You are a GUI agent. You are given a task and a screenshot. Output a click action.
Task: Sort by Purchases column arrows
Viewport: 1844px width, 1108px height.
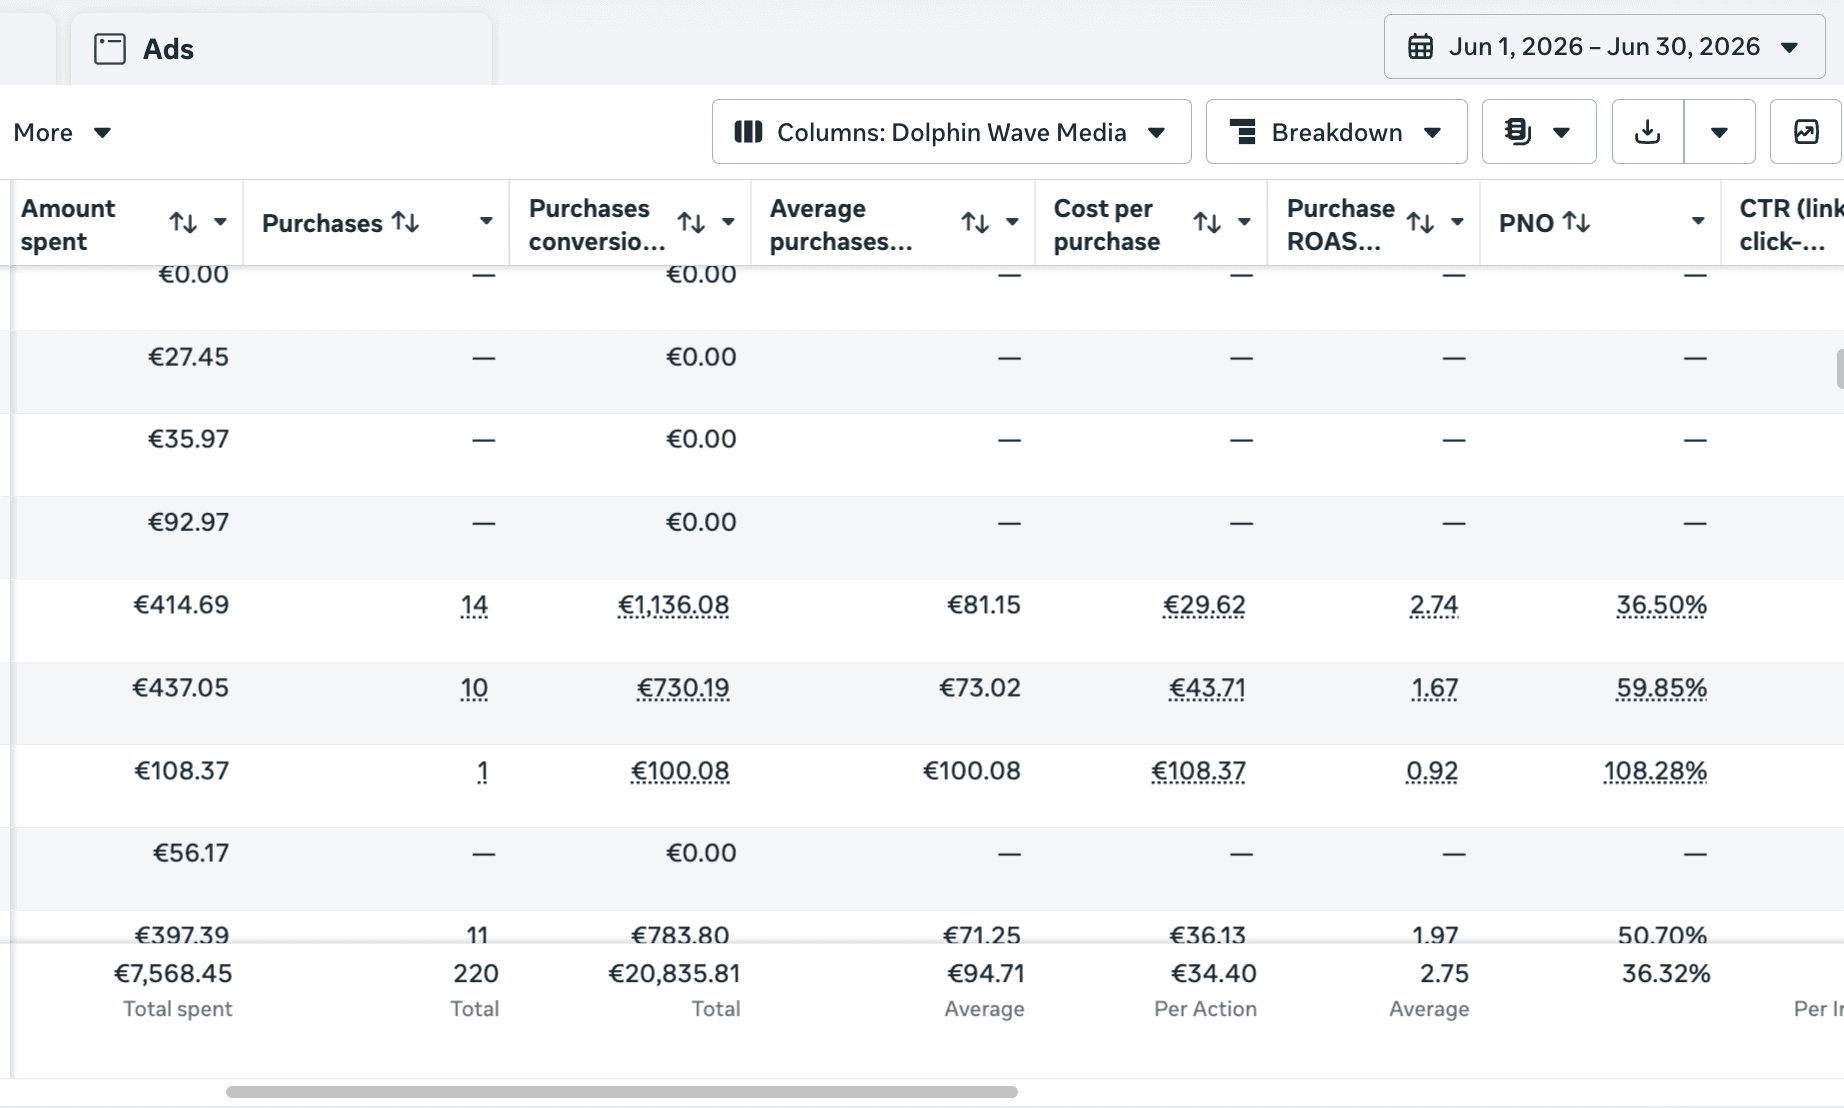(405, 222)
